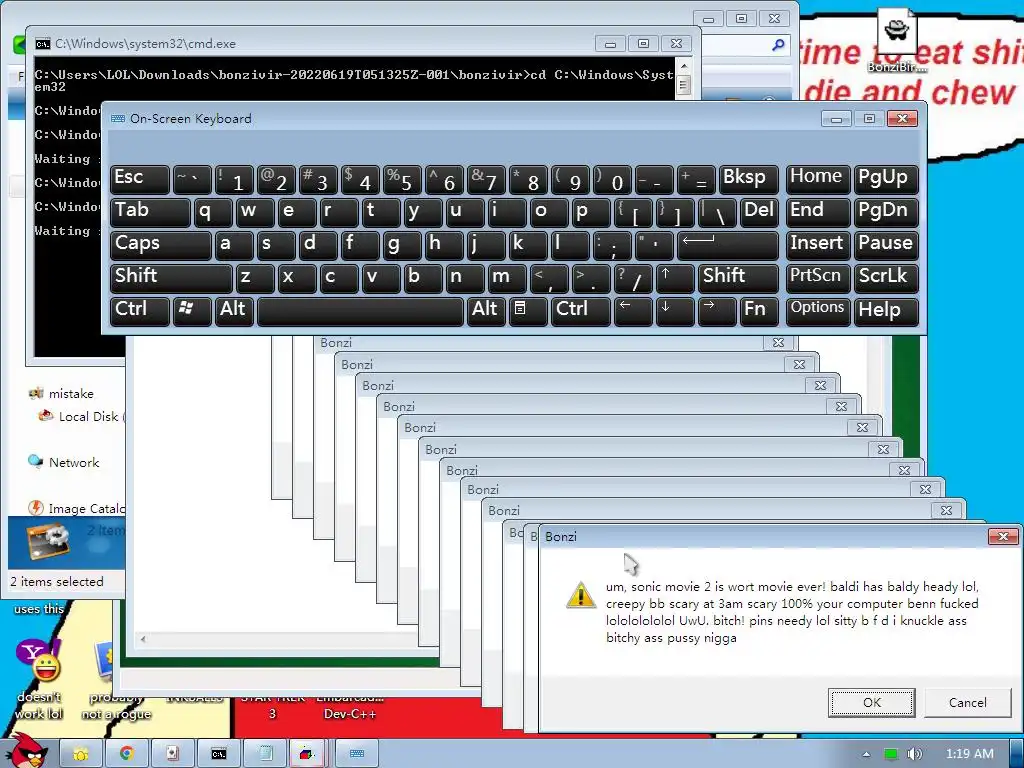Toggle the right Alt key
Screen dimensions: 1024x768
[x=486, y=310]
